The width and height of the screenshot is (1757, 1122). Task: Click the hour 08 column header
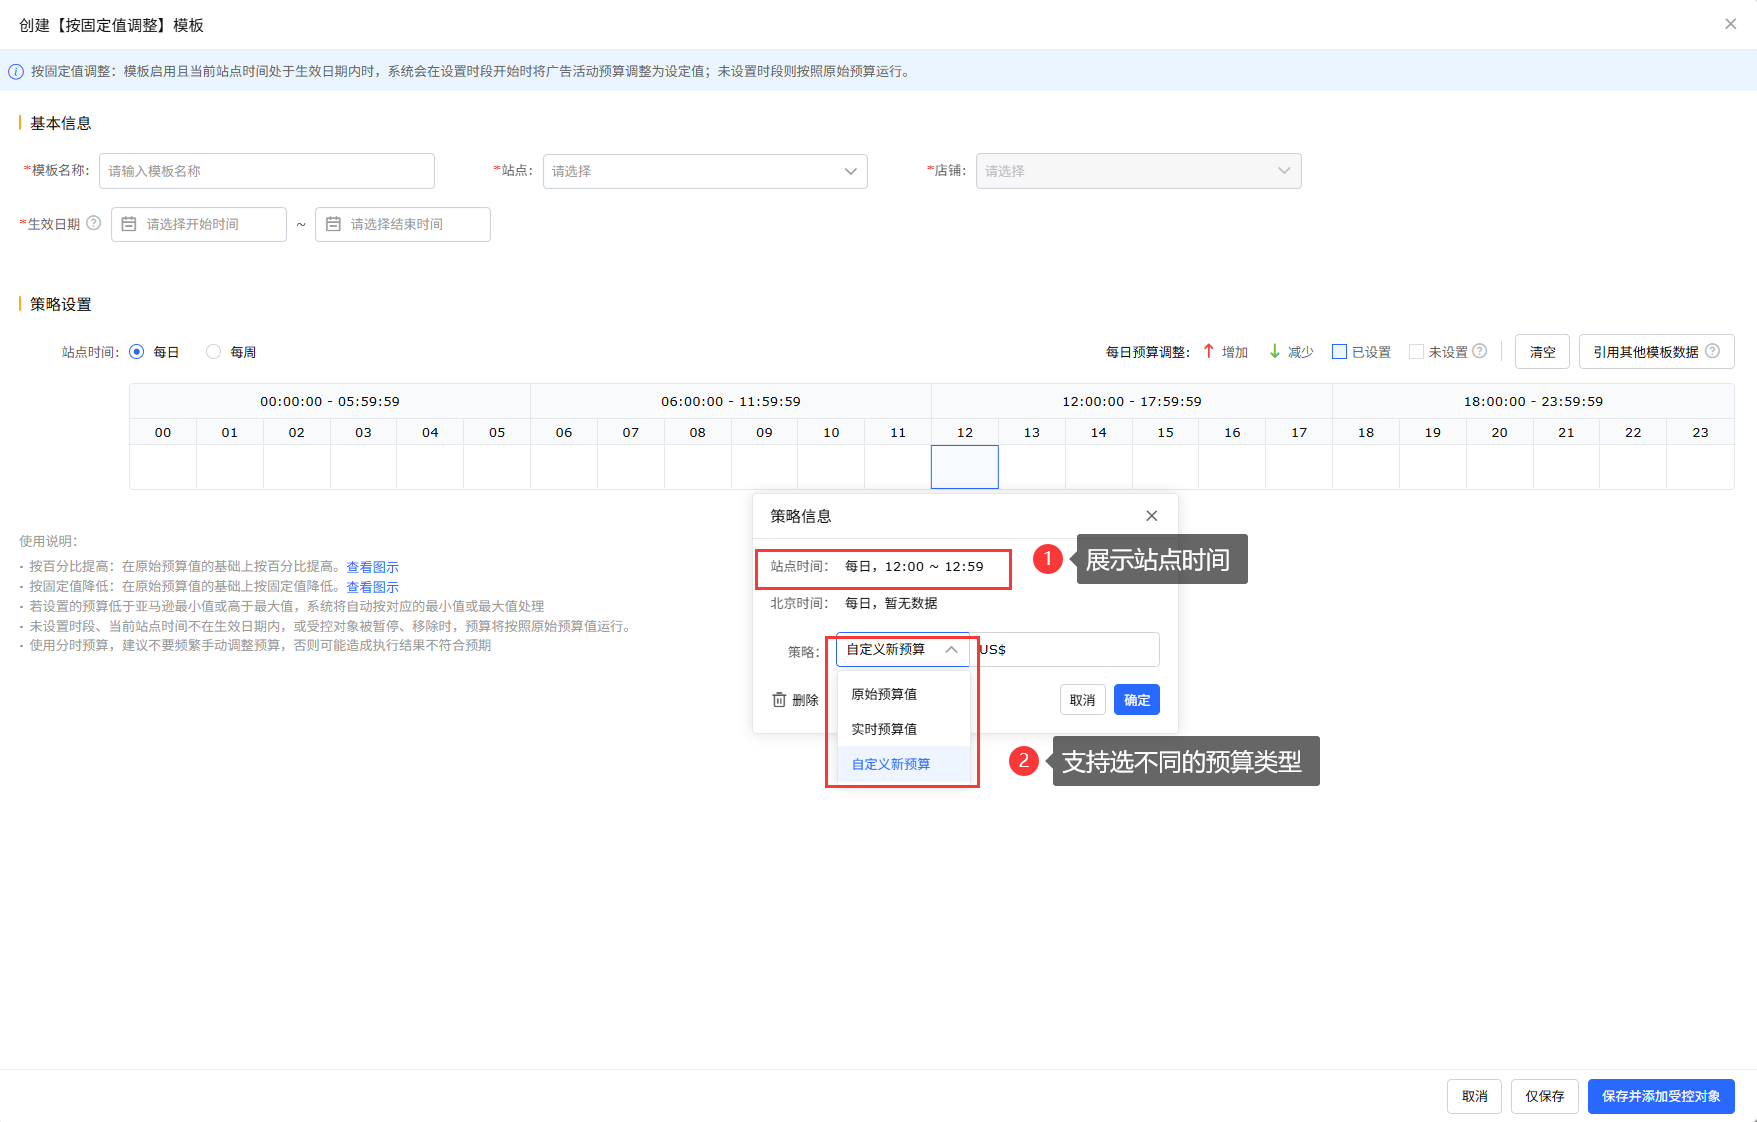(x=698, y=432)
